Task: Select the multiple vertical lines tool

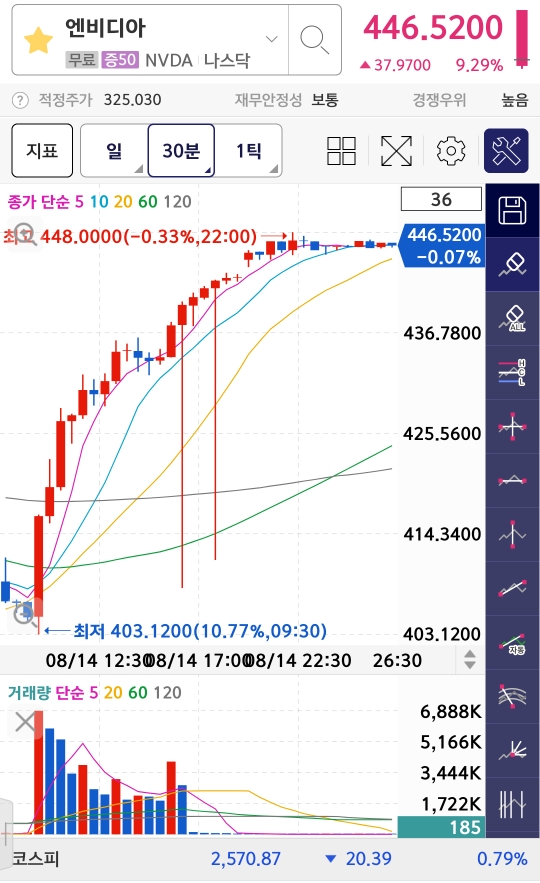Action: [512, 805]
